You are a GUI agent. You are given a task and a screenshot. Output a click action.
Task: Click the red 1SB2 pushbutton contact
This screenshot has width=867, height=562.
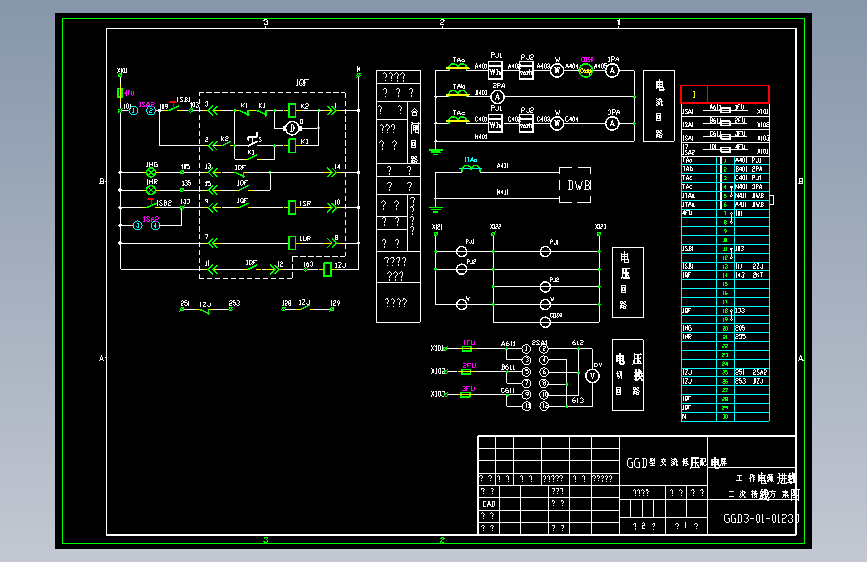click(x=150, y=204)
